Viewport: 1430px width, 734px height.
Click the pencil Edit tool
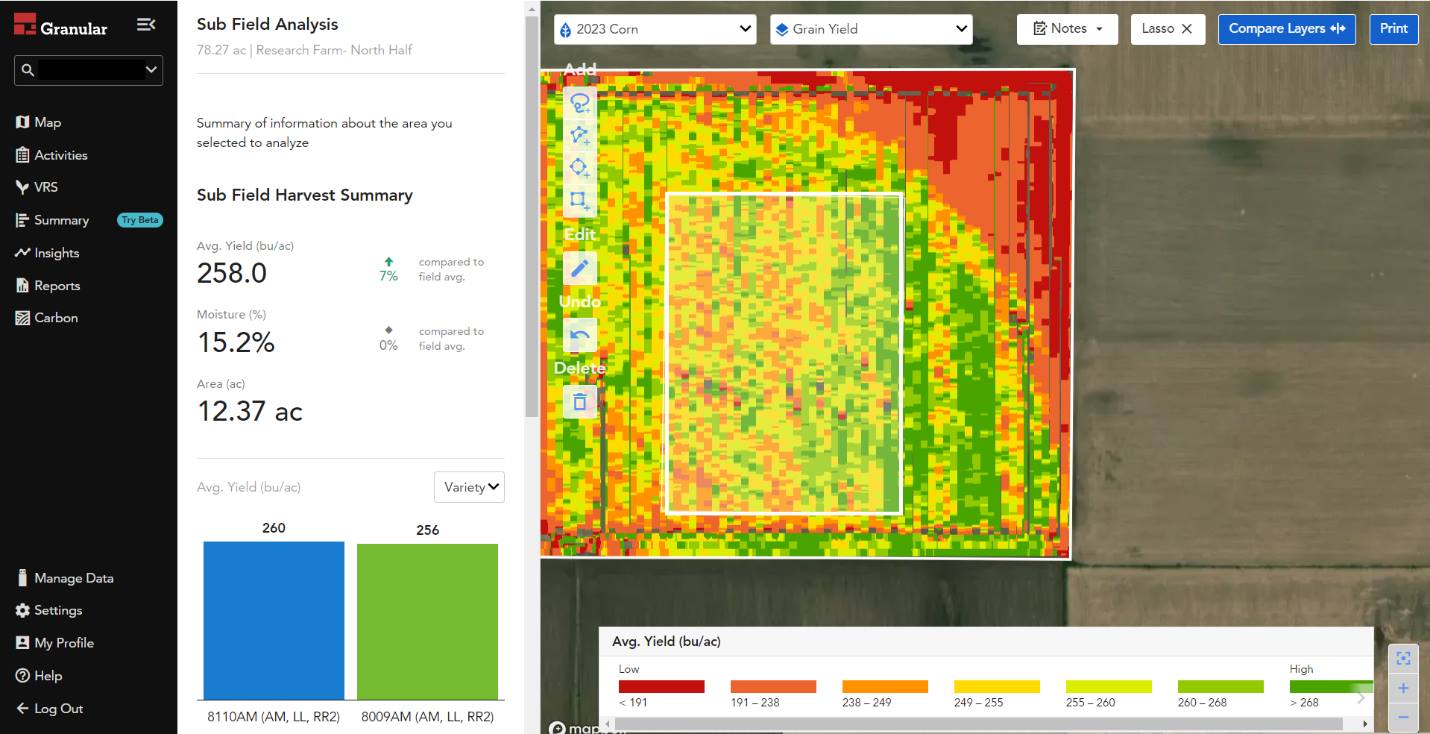[x=580, y=268]
